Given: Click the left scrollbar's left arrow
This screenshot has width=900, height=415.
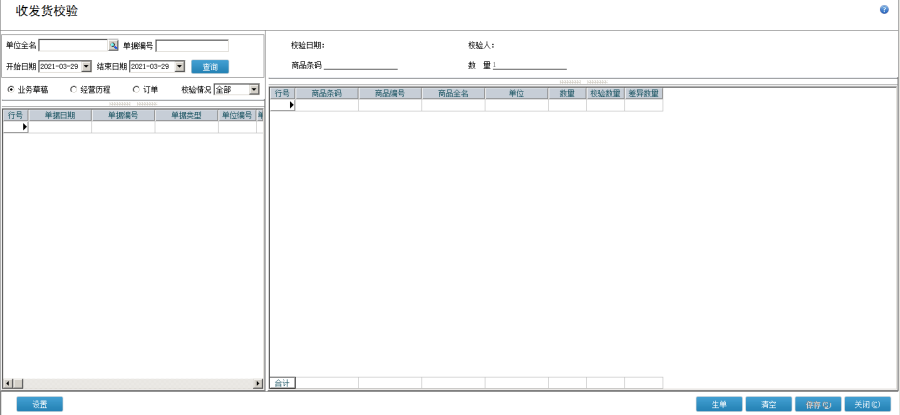Looking at the screenshot, I should pyautogui.click(x=8, y=383).
